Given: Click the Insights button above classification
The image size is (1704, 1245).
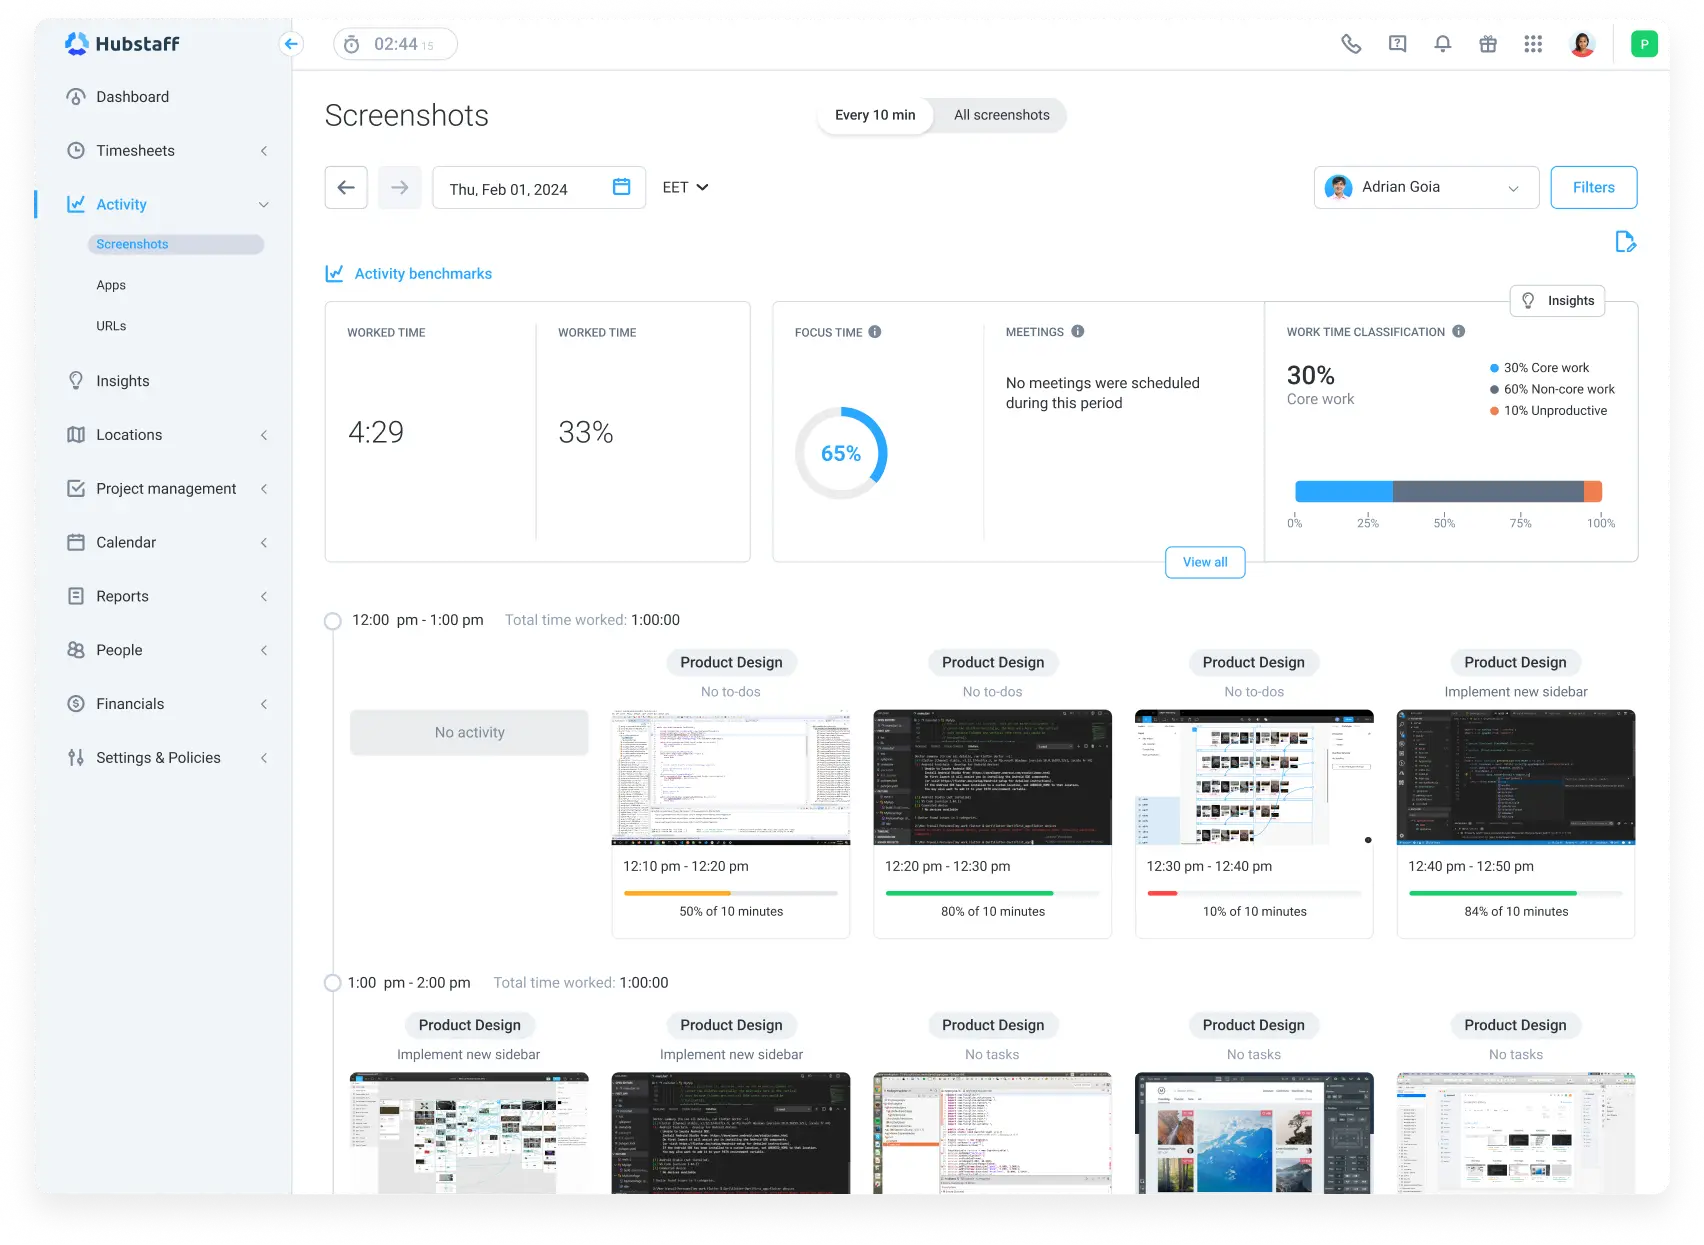Looking at the screenshot, I should [1557, 301].
